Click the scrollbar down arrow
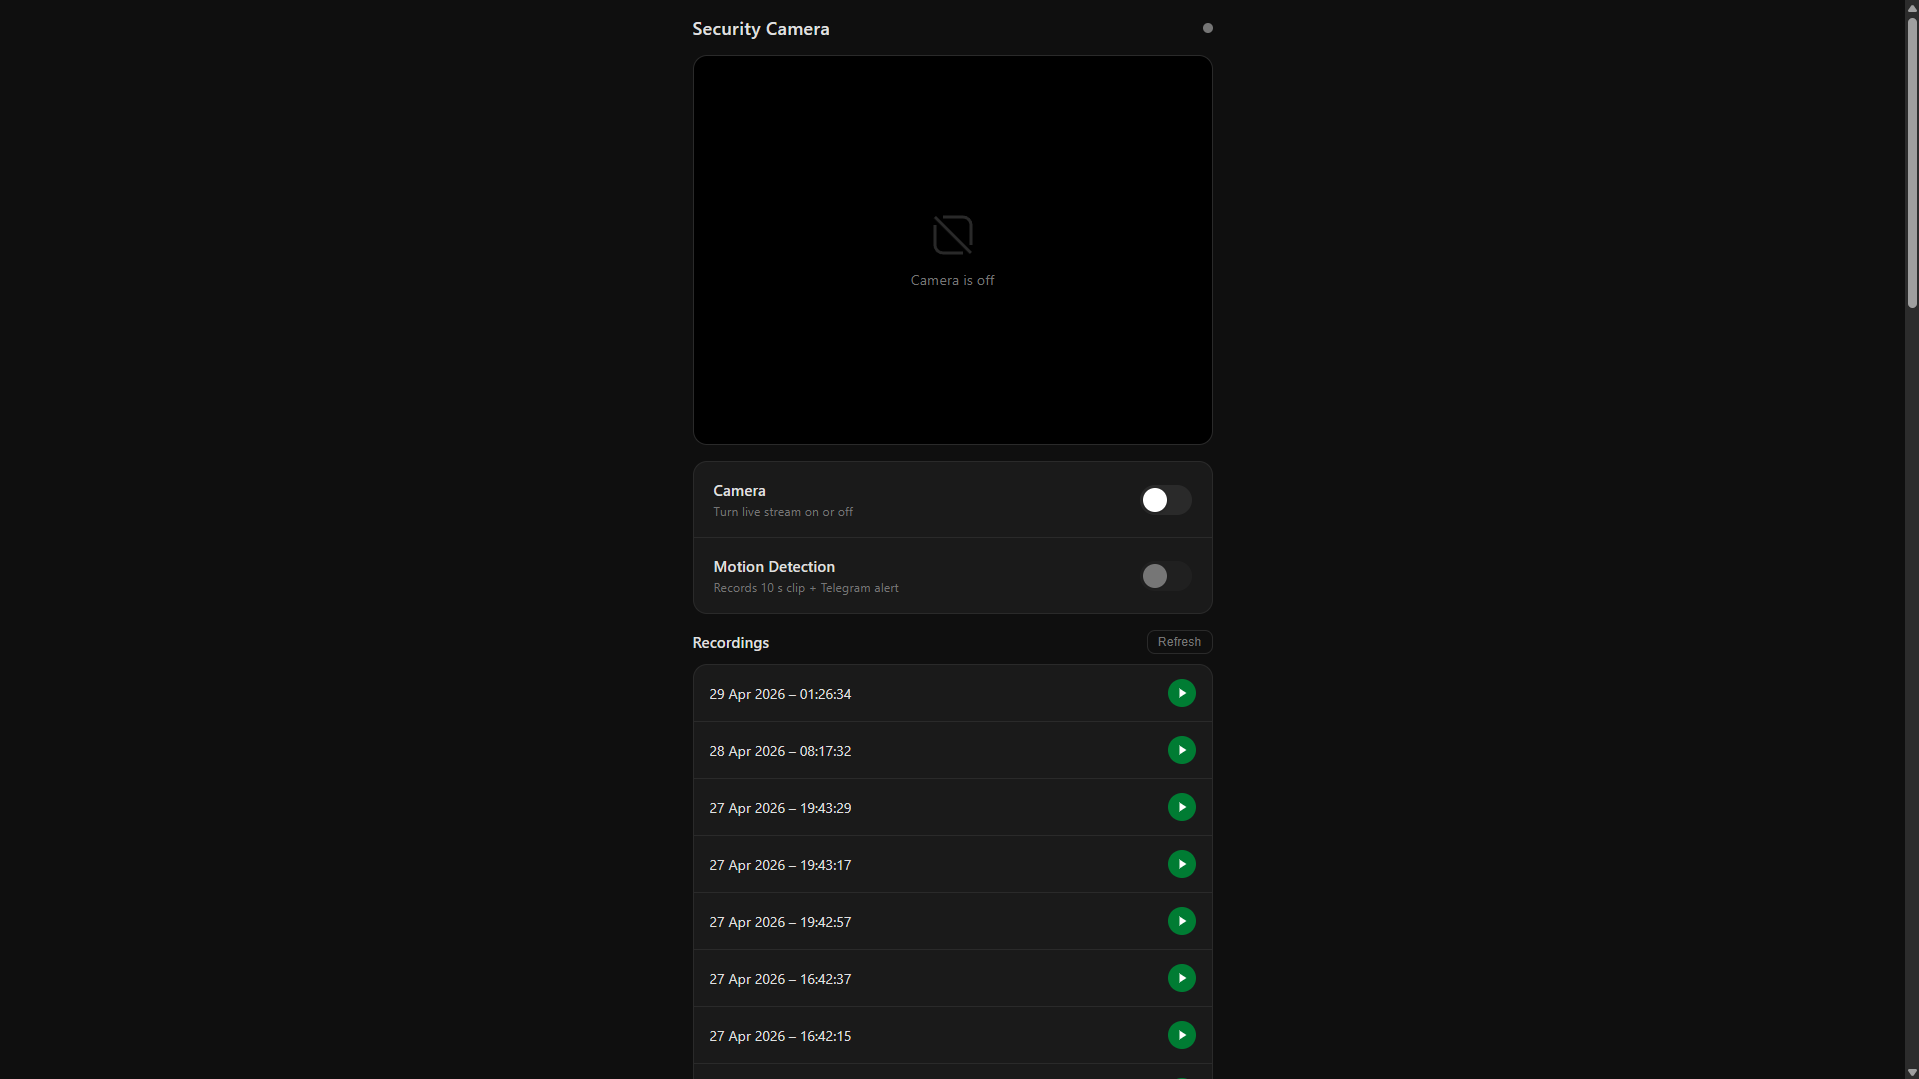Image resolution: width=1919 pixels, height=1079 pixels. point(1911,1072)
